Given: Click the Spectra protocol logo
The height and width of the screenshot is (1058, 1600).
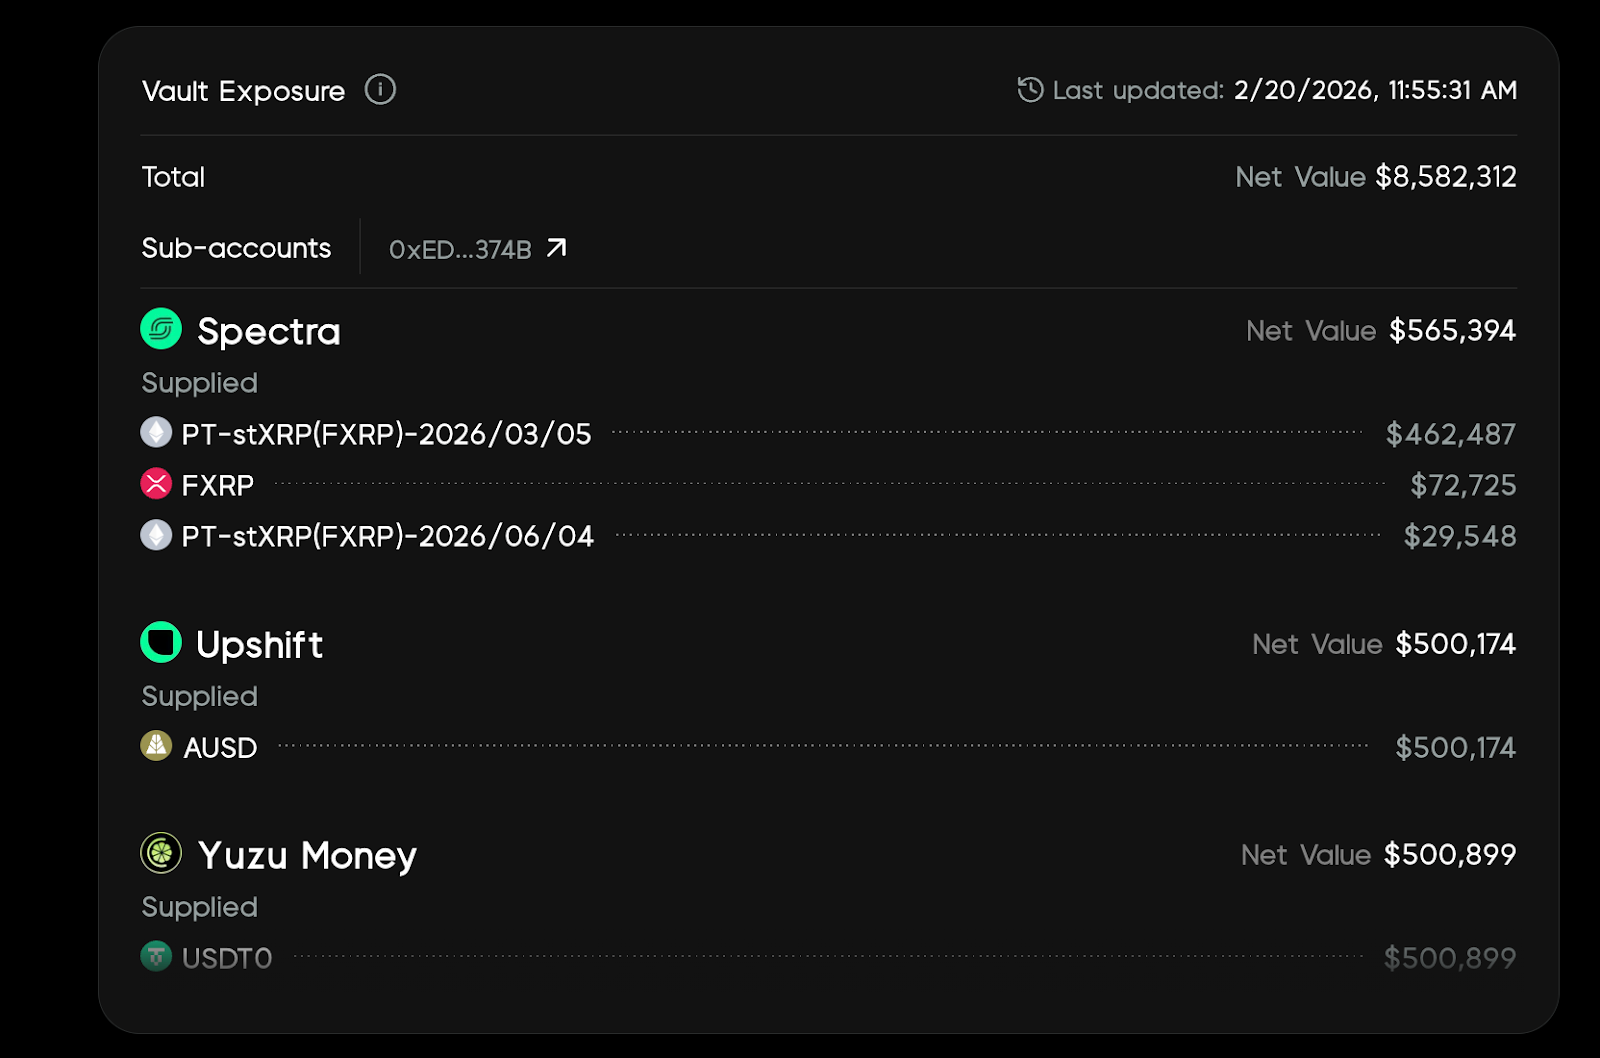Looking at the screenshot, I should (161, 329).
